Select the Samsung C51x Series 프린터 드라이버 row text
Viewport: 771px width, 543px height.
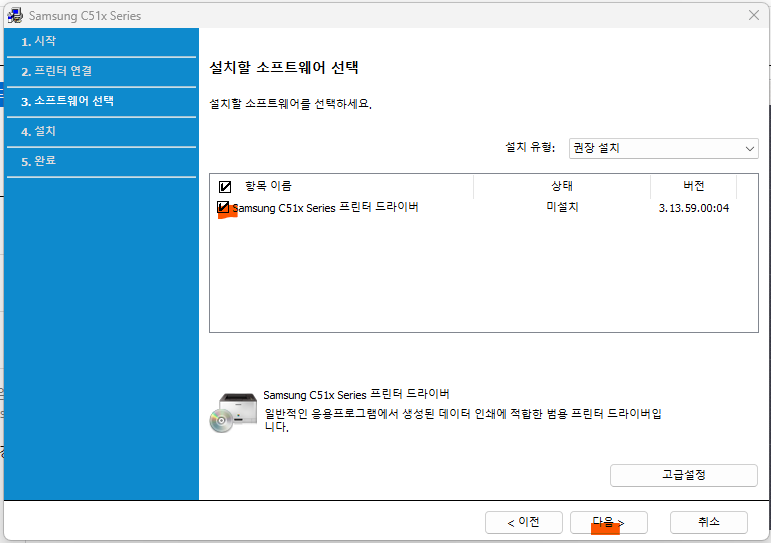326,208
